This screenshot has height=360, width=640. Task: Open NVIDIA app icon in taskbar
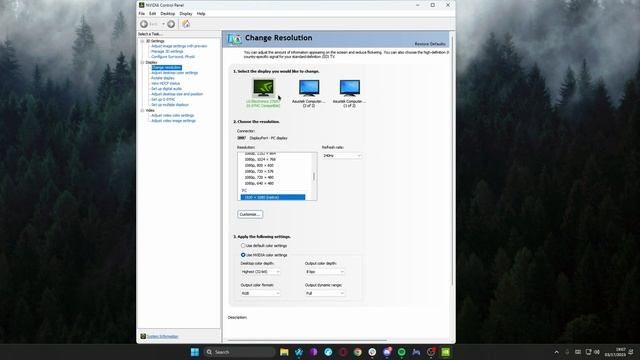coord(445,352)
